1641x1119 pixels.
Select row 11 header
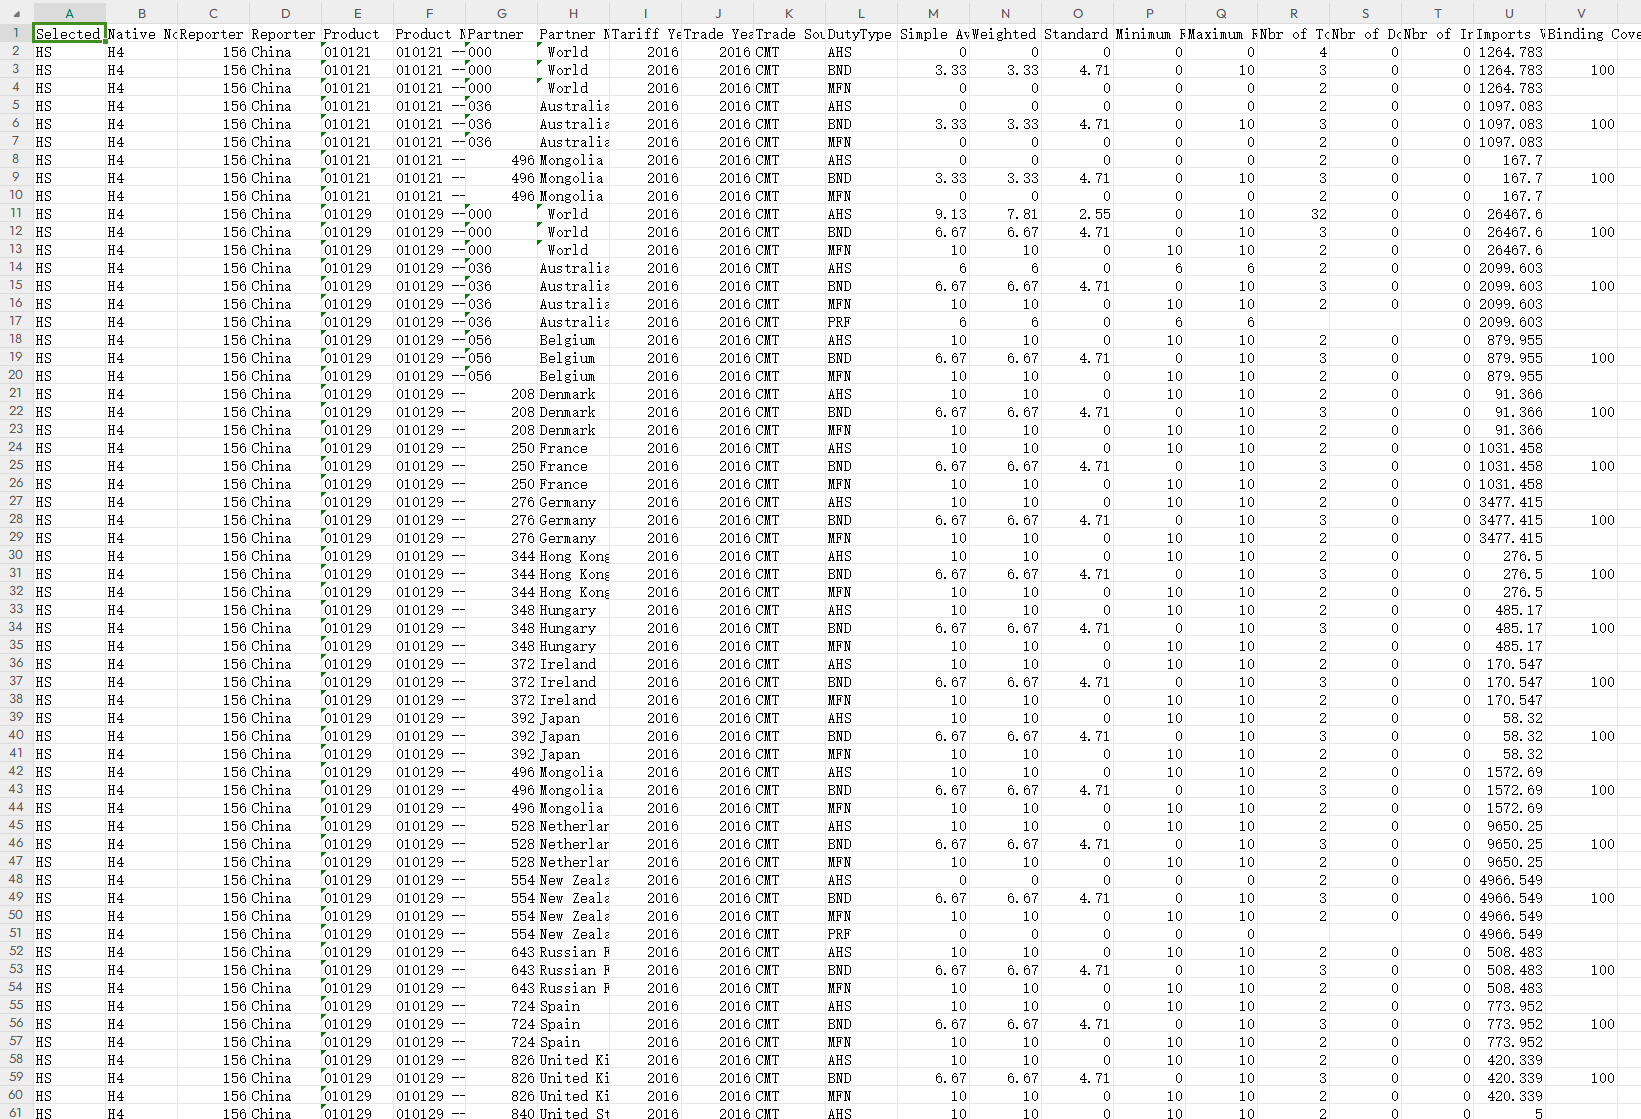pos(15,213)
